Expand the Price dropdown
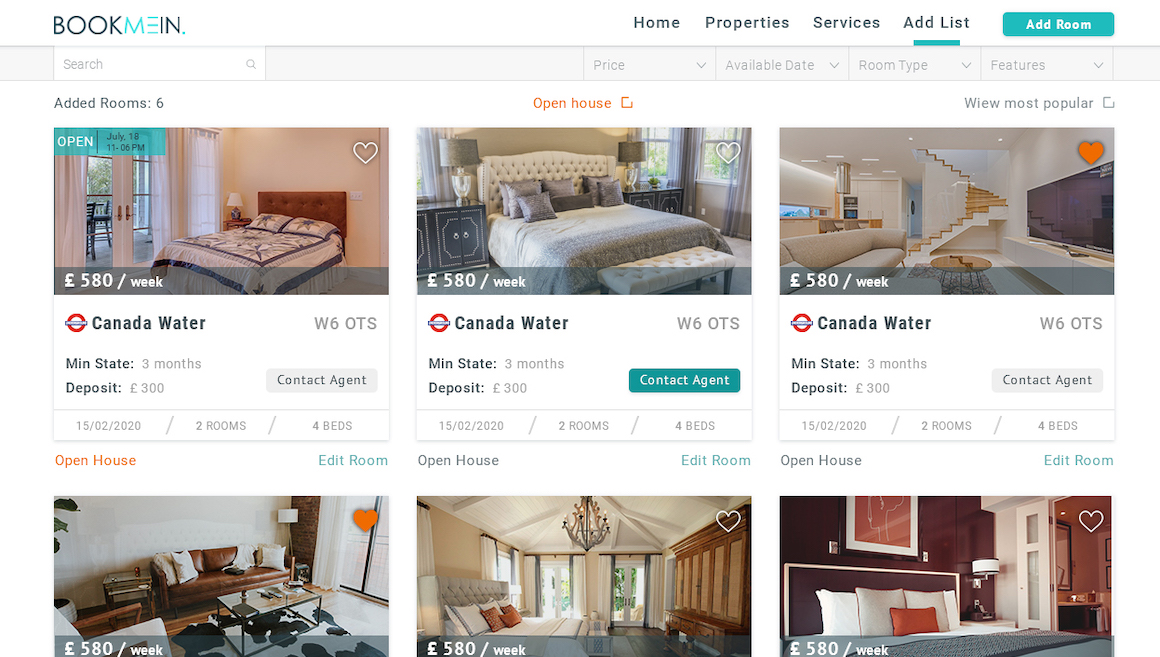The image size is (1160, 657). [x=649, y=64]
